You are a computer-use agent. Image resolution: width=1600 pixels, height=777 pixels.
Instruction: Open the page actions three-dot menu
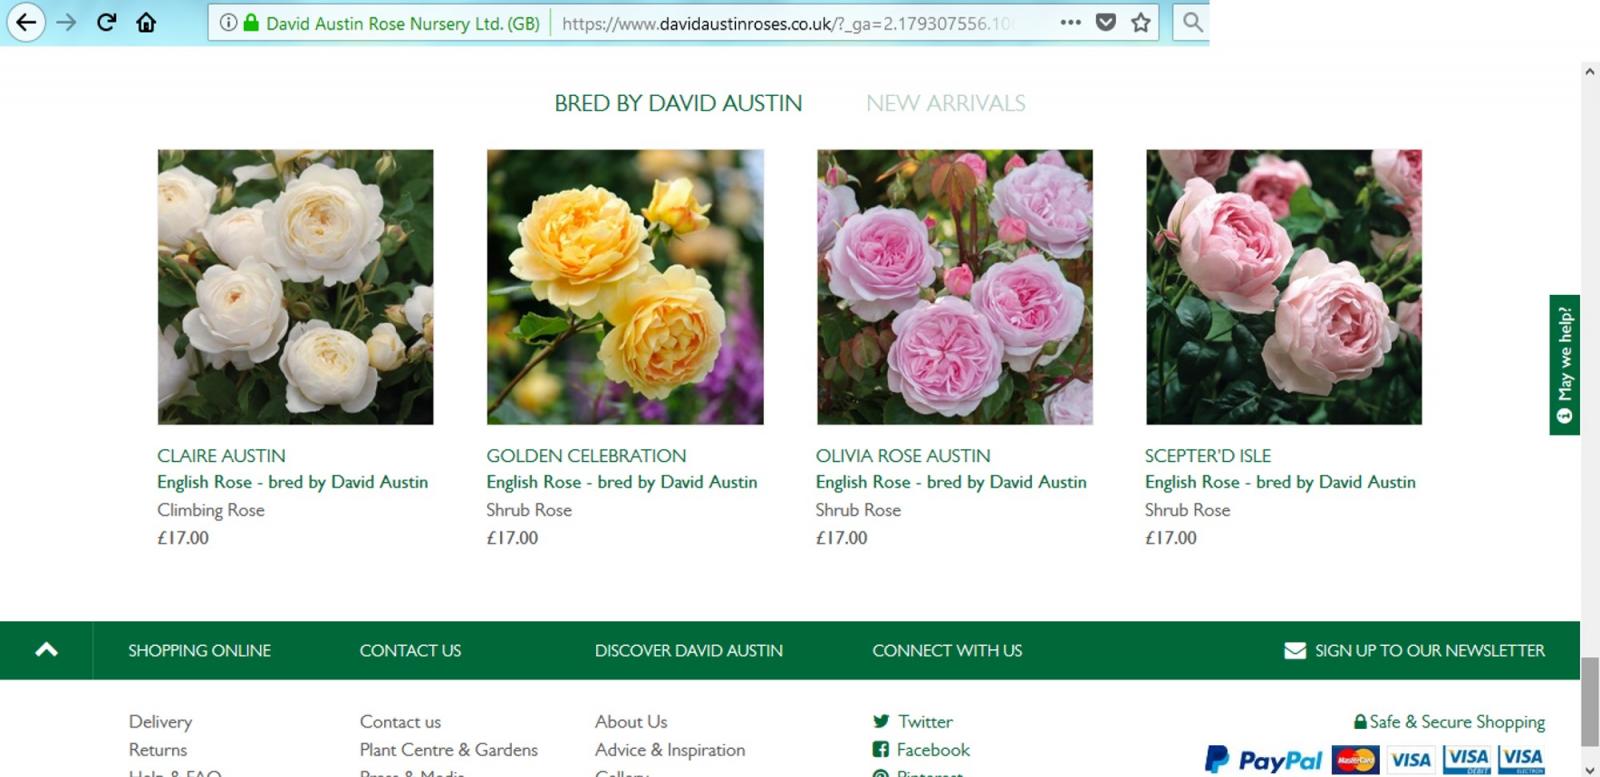click(1070, 22)
